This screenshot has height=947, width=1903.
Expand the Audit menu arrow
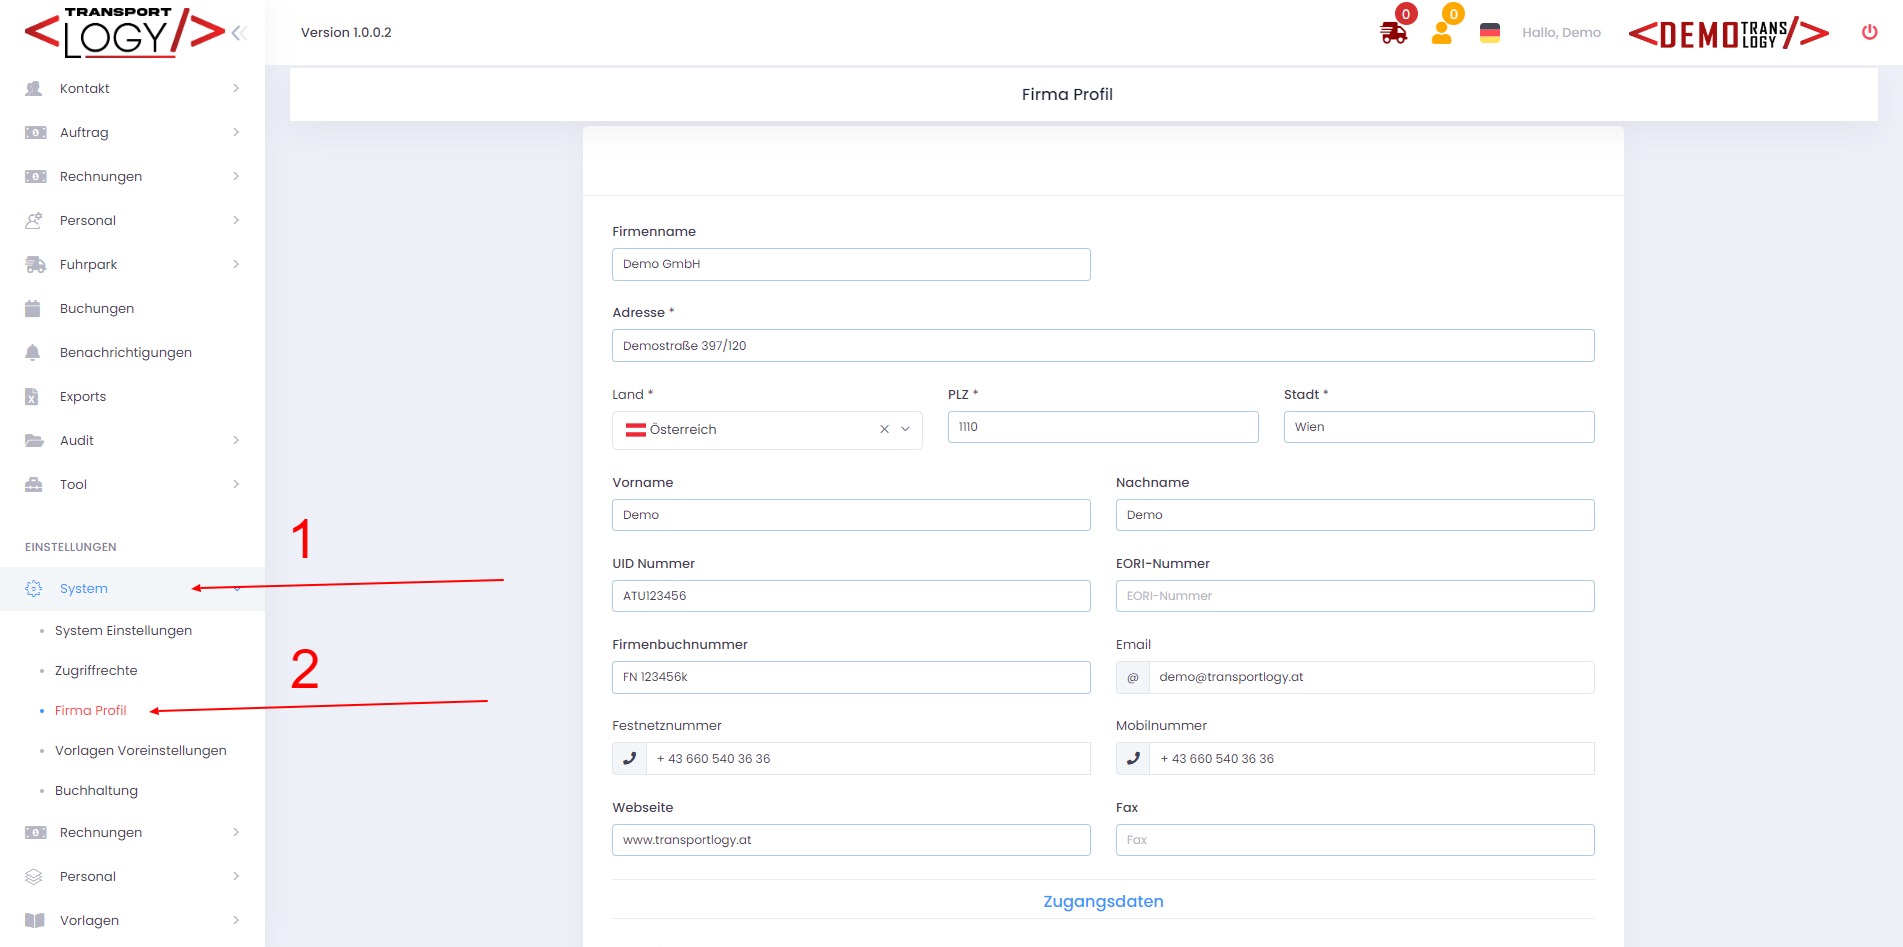point(236,440)
